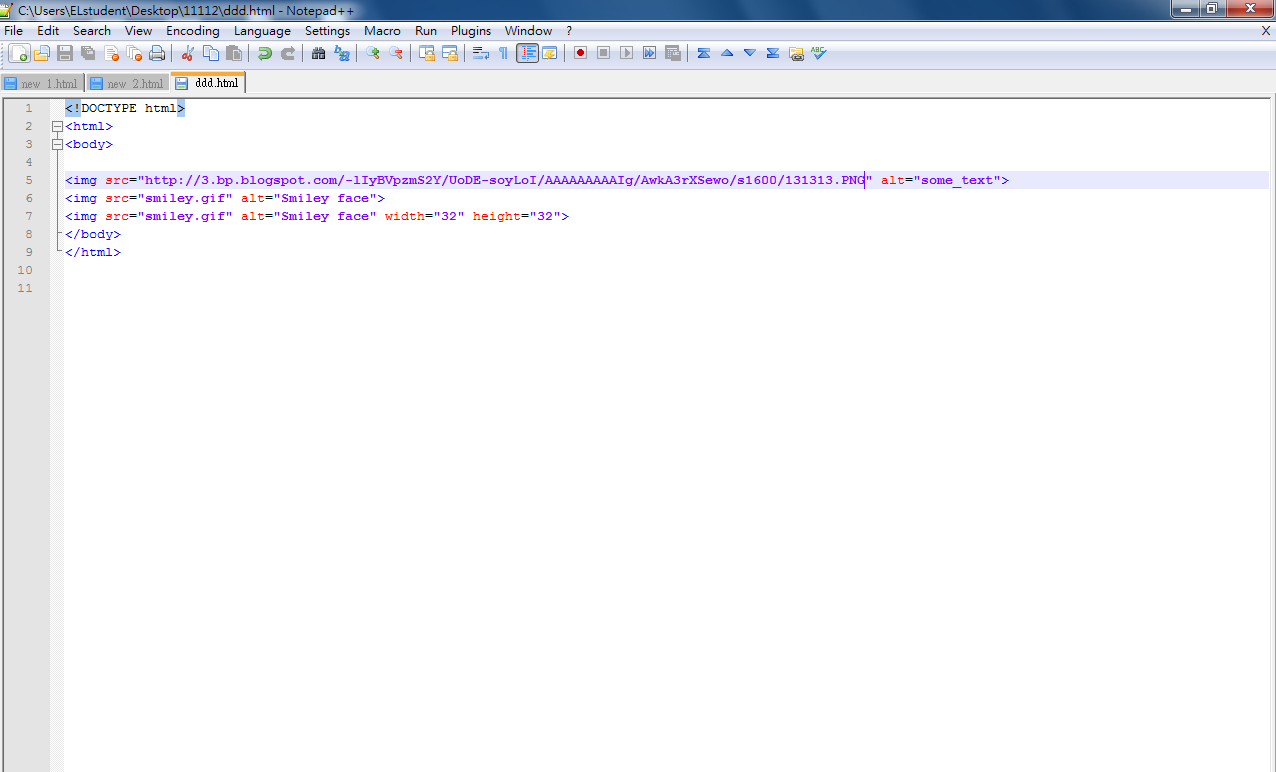Switch to the new 1.html tab
This screenshot has width=1276, height=772.
tap(42, 83)
